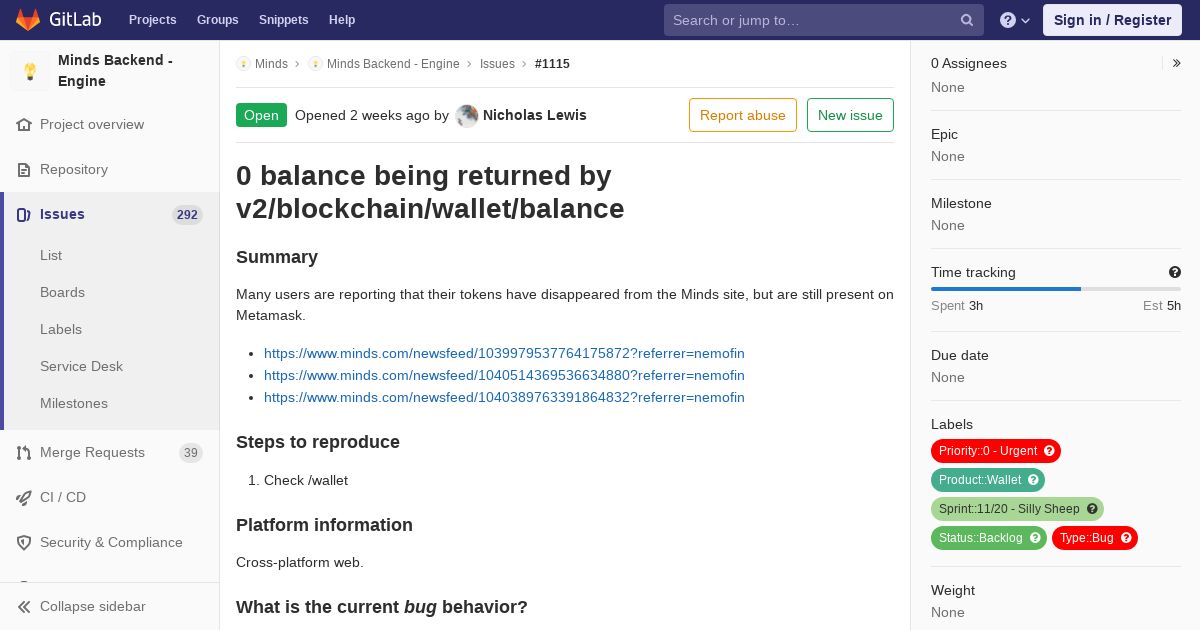Click the search magnifier icon
This screenshot has width=1200, height=630.
pyautogui.click(x=967, y=20)
